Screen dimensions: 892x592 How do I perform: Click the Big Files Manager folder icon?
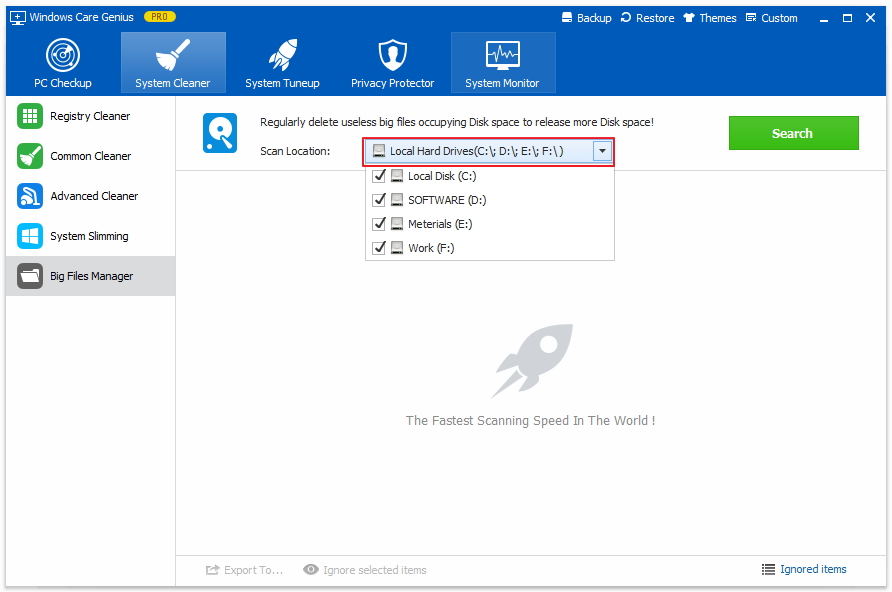[x=30, y=276]
